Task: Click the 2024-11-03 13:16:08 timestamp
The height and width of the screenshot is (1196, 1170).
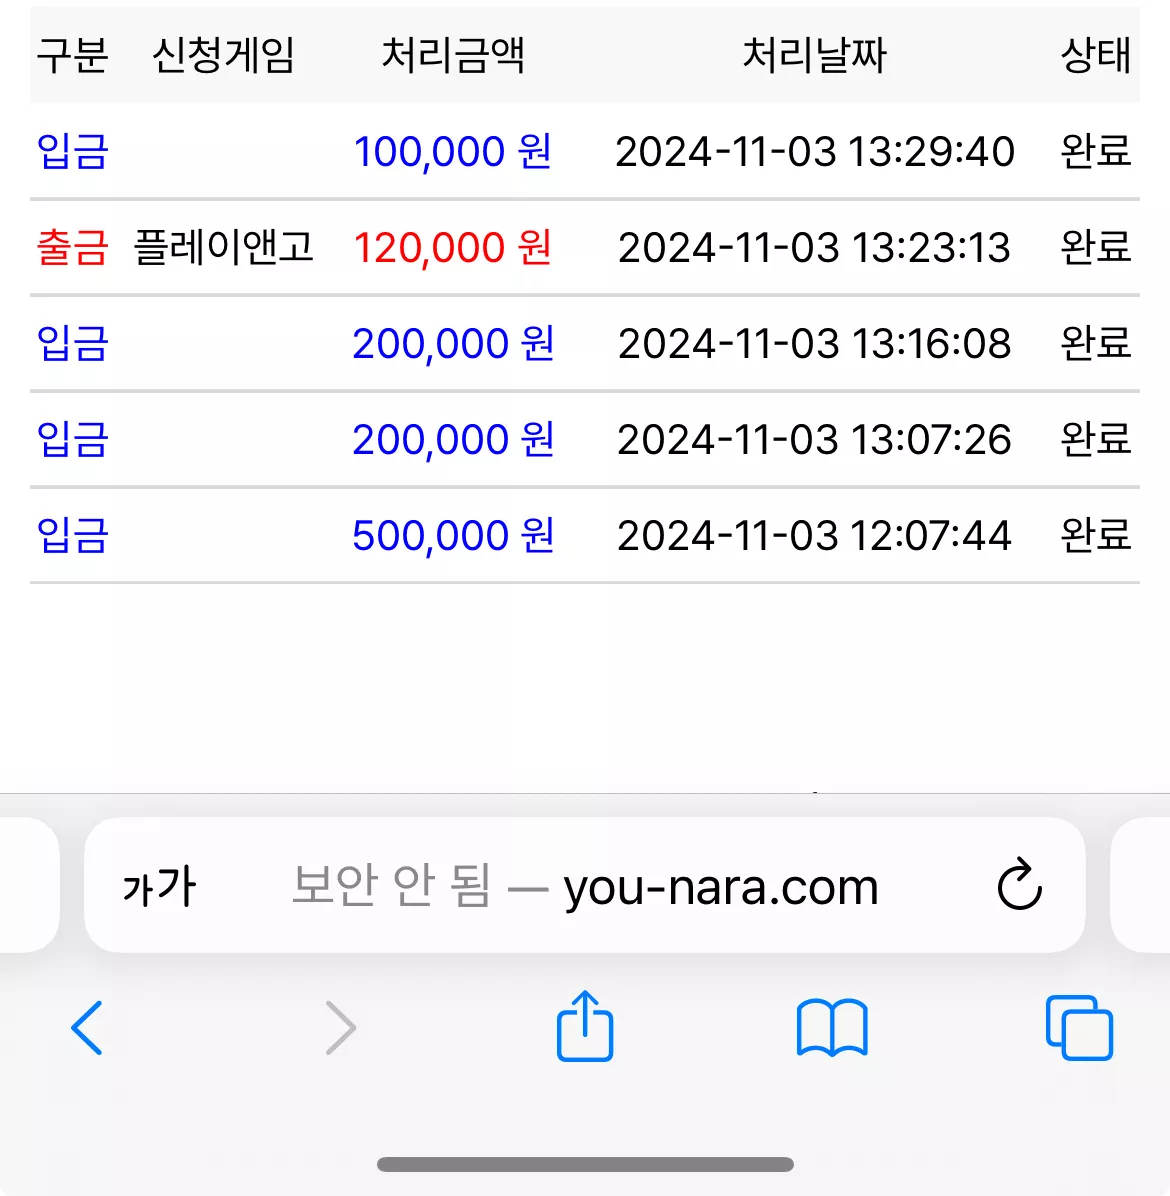Action: coord(815,343)
